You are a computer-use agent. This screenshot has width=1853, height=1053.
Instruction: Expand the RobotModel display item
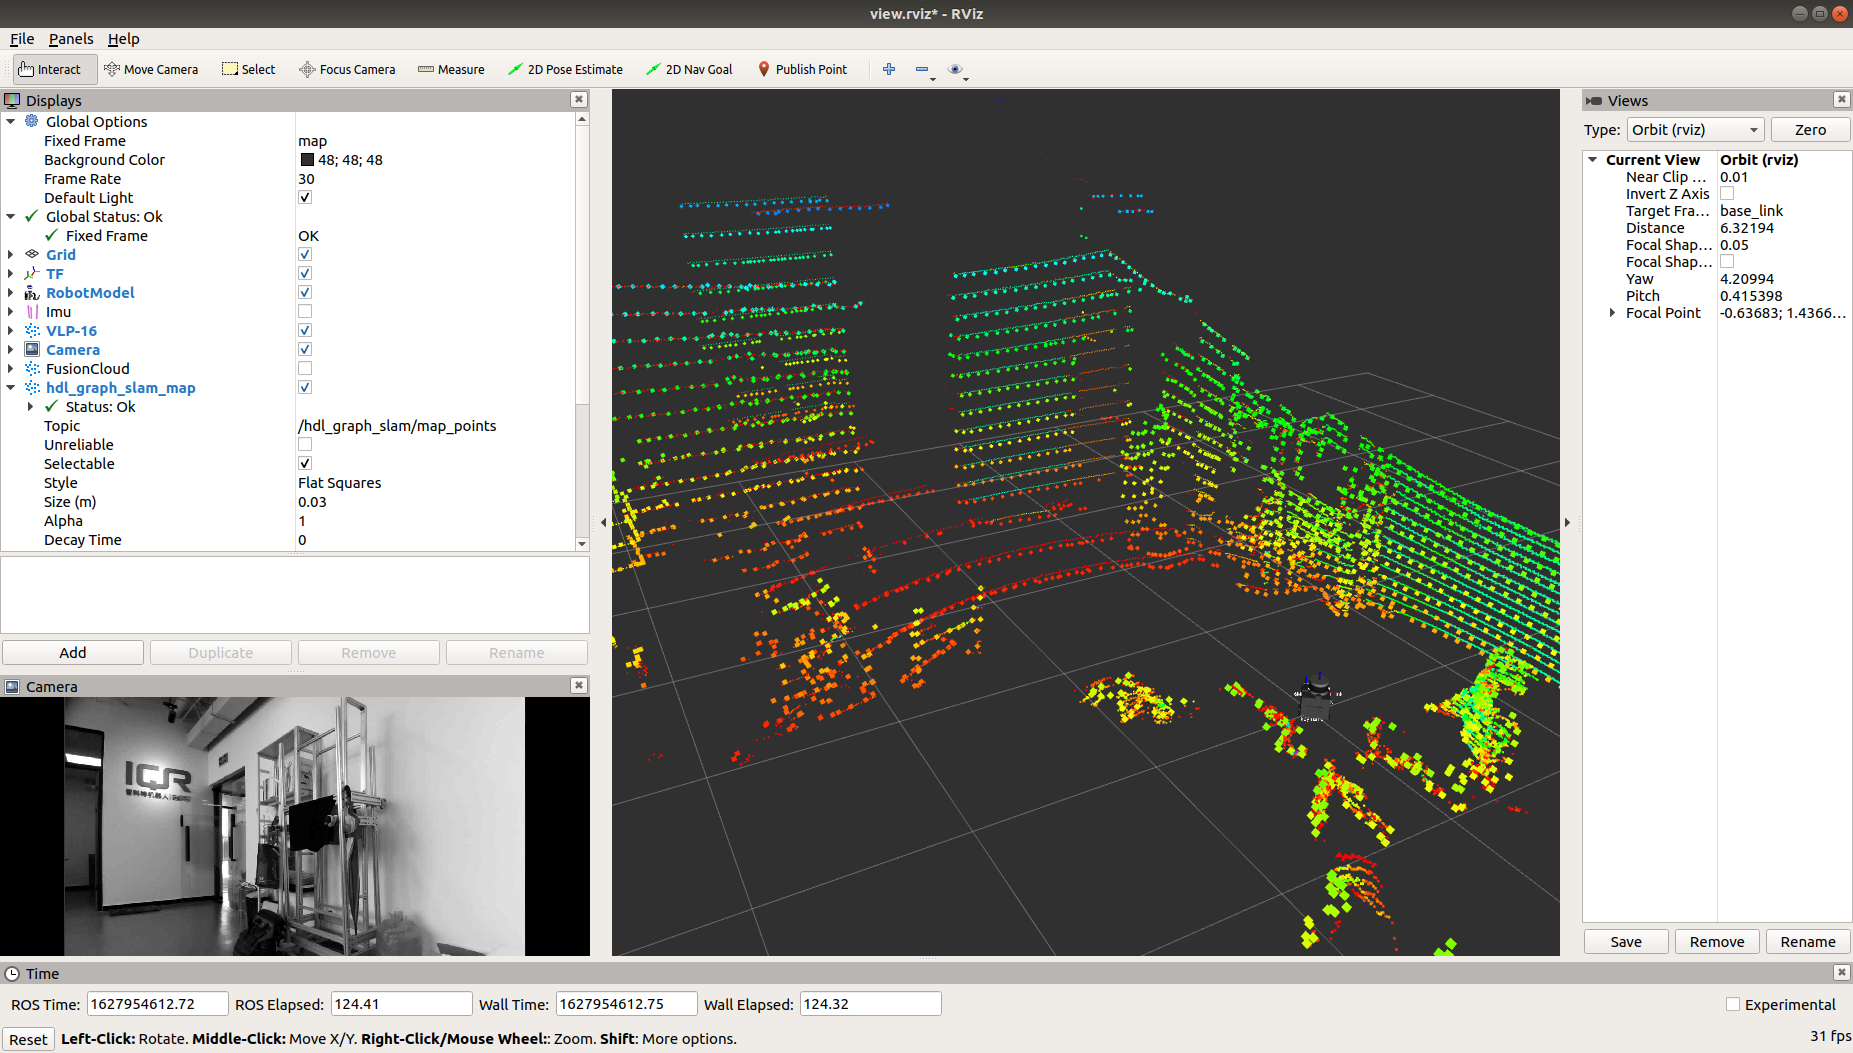coord(11,292)
